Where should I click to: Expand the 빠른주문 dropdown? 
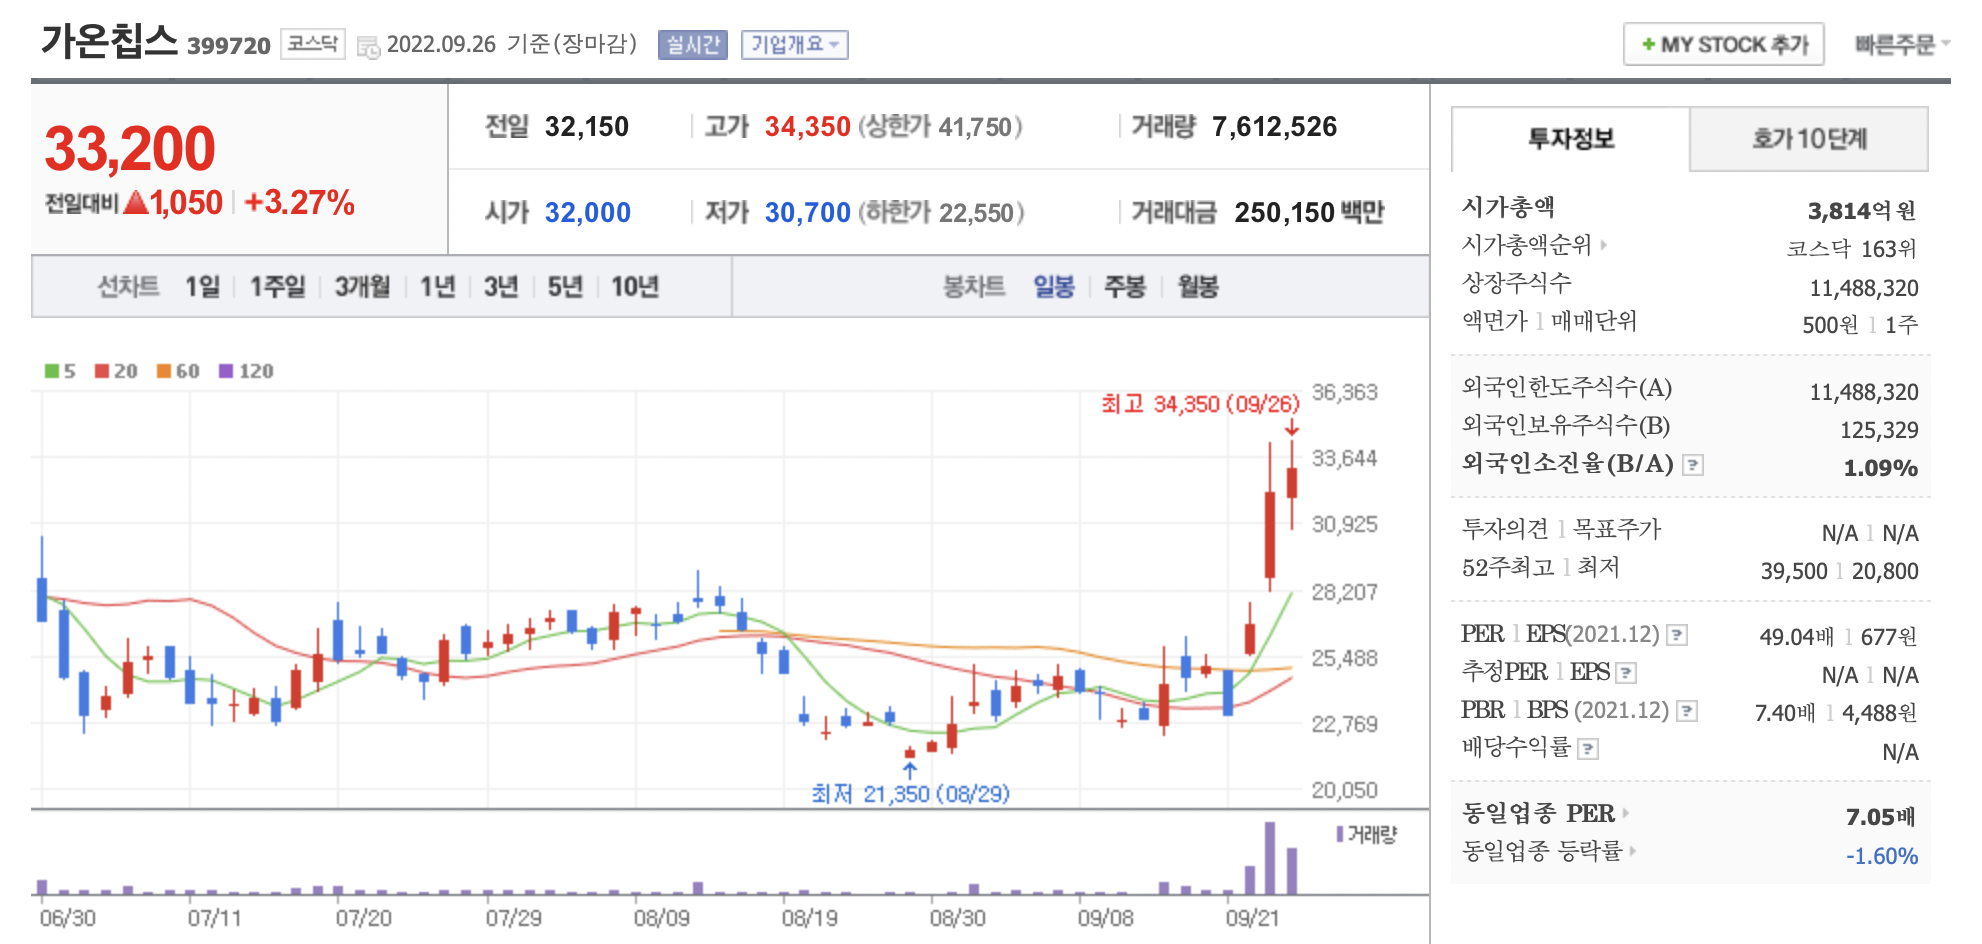(x=1902, y=45)
